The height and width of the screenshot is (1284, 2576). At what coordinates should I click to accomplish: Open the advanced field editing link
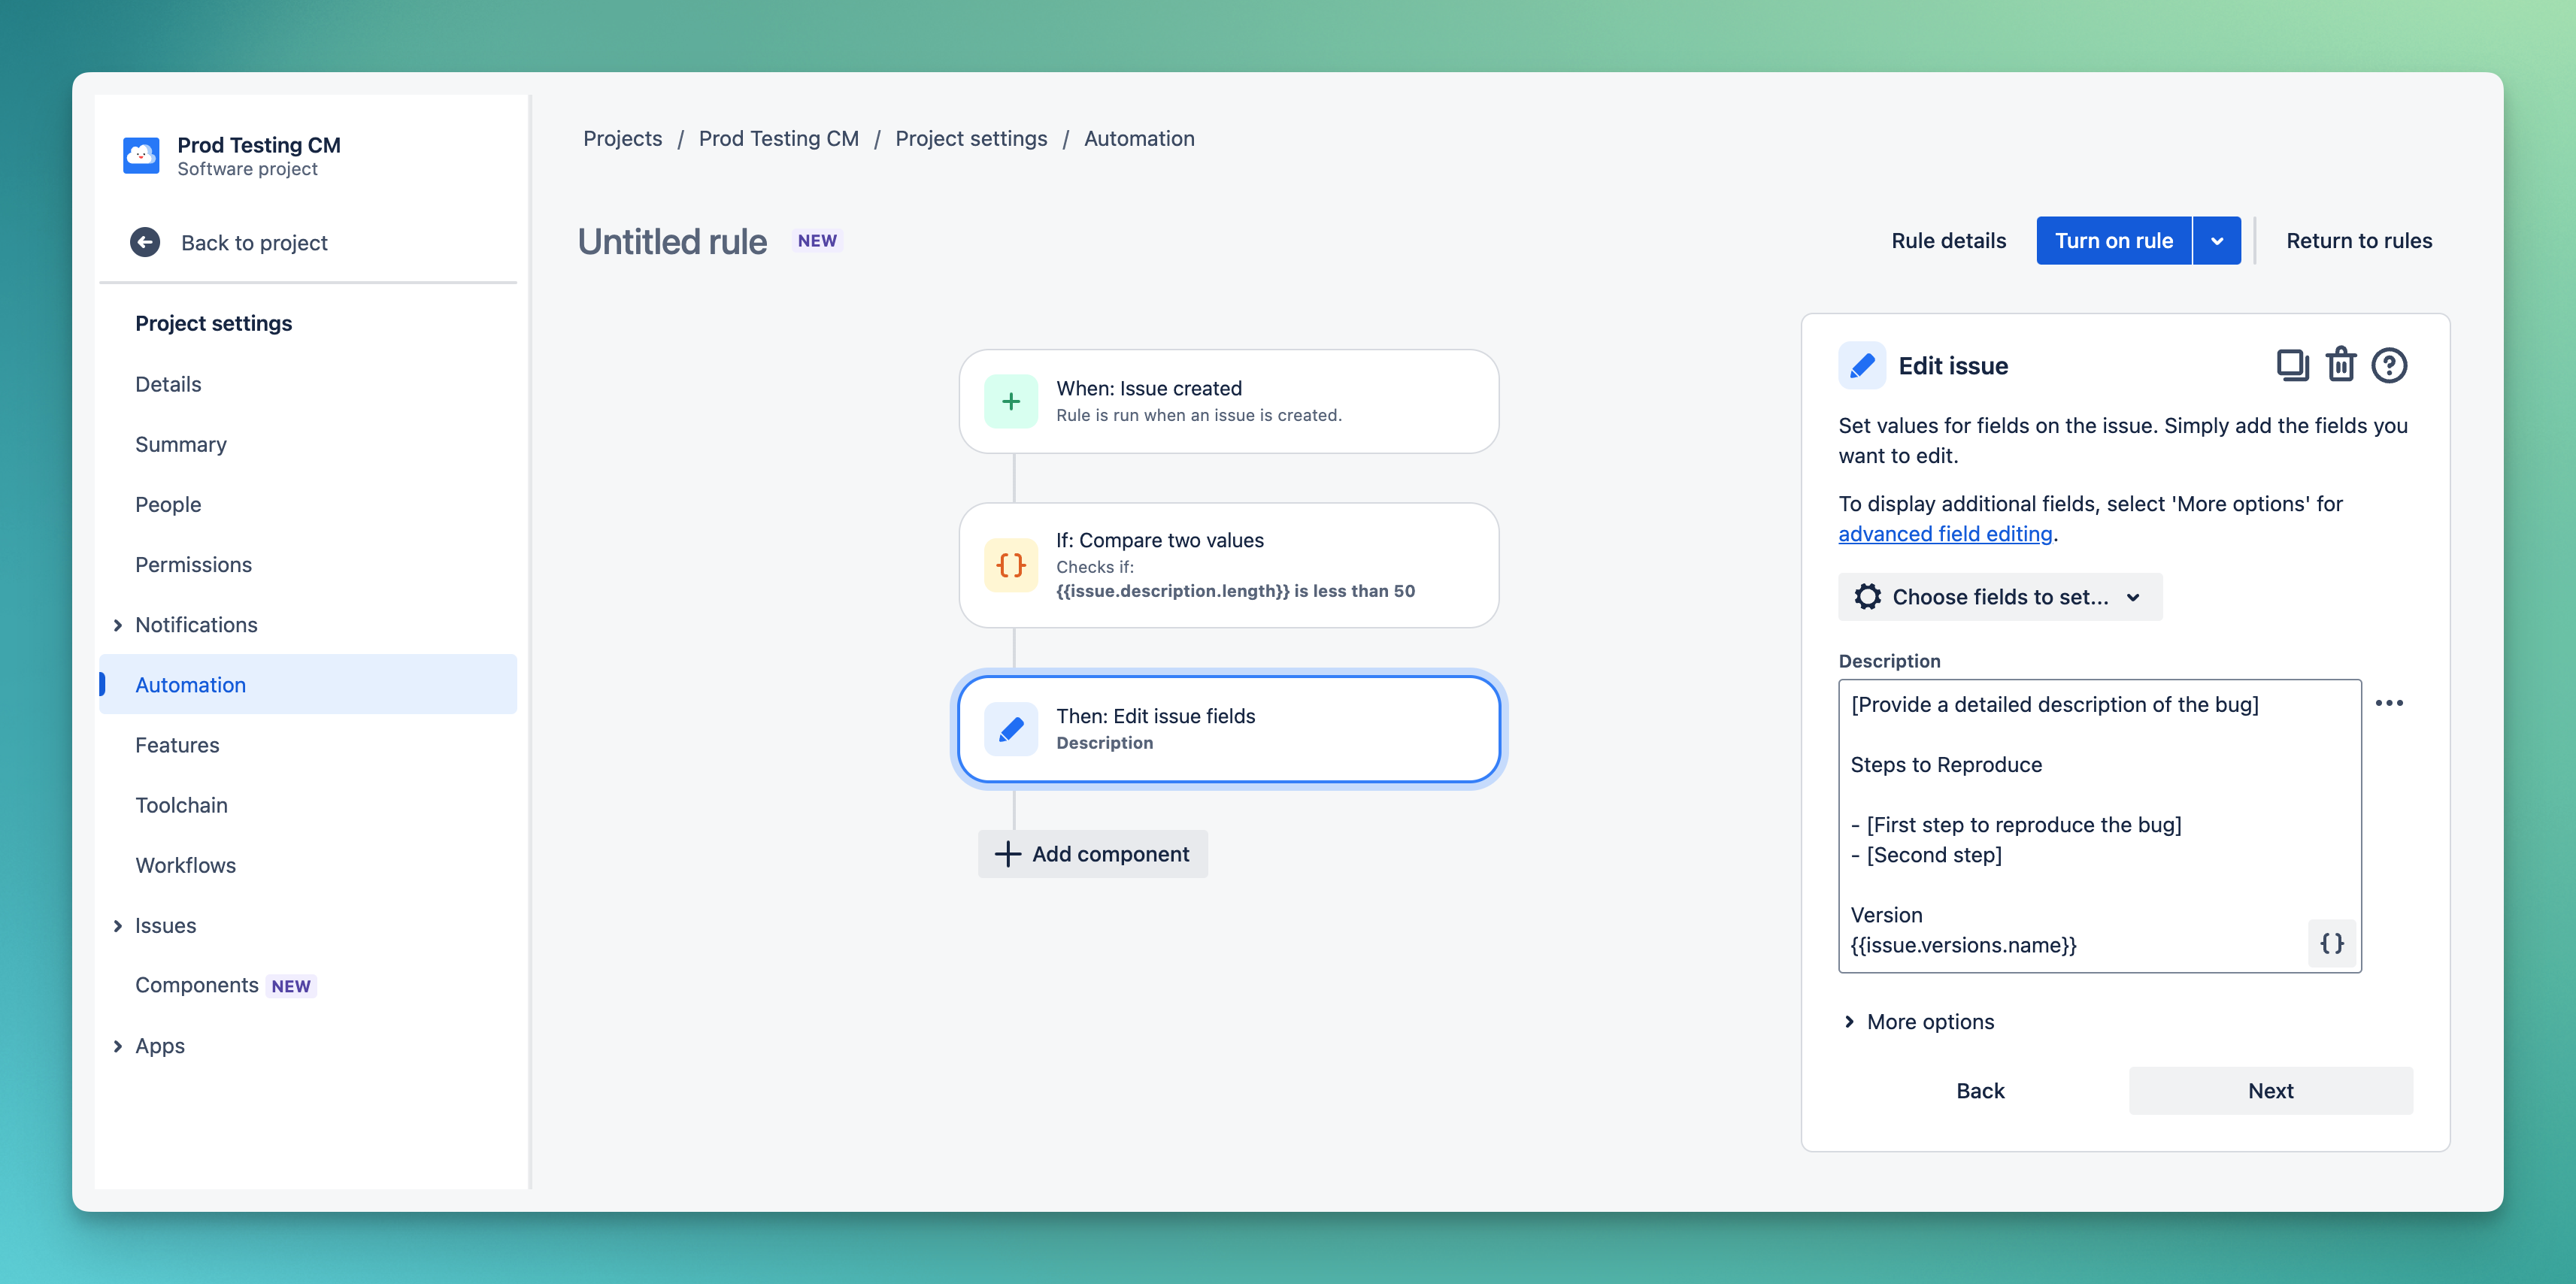click(1945, 533)
